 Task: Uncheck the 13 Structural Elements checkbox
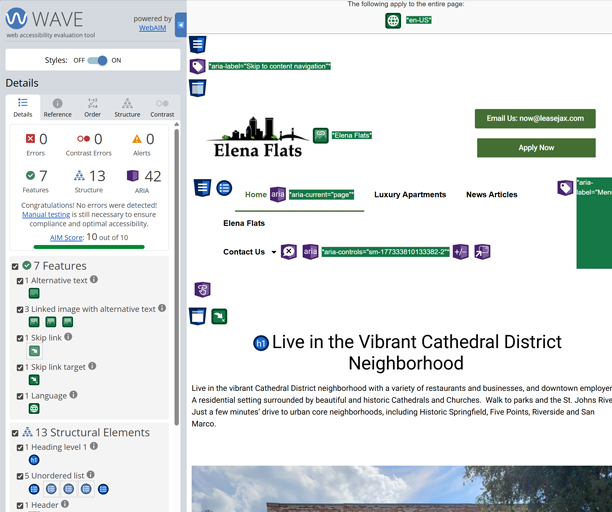(x=15, y=433)
